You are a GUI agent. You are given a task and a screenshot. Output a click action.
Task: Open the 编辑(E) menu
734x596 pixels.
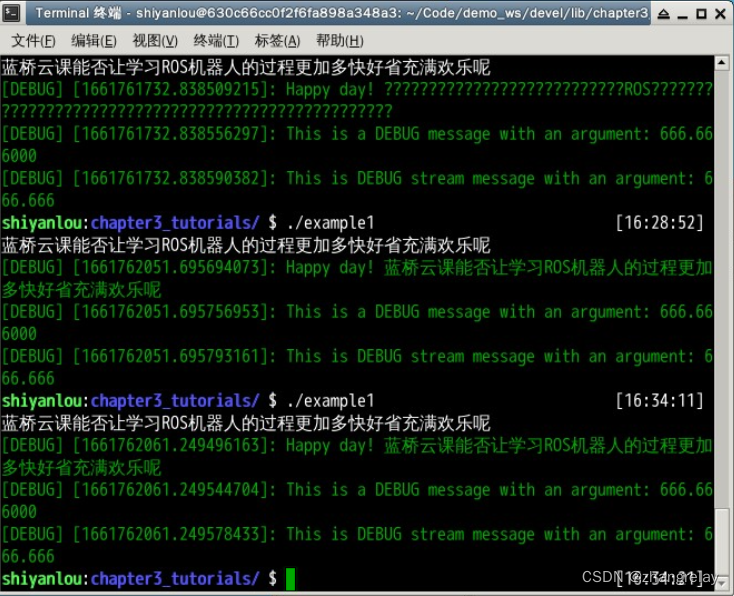click(94, 41)
